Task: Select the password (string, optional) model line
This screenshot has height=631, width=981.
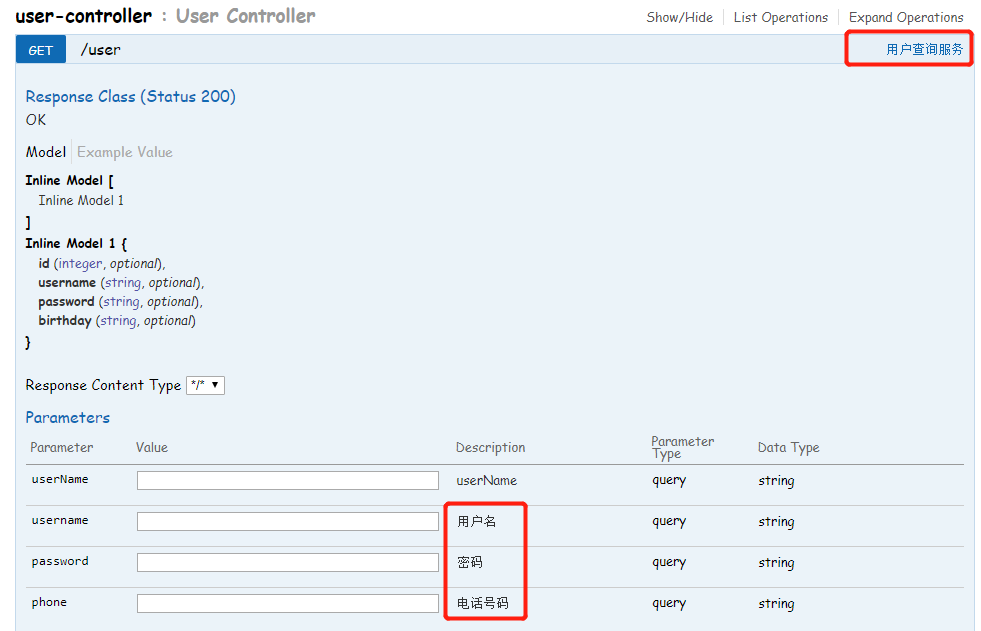Action: tap(121, 301)
